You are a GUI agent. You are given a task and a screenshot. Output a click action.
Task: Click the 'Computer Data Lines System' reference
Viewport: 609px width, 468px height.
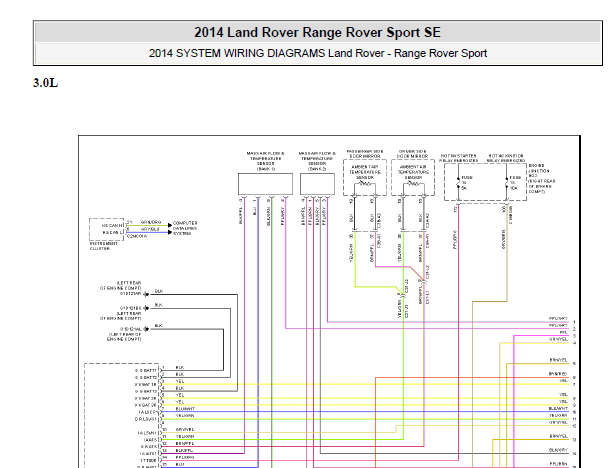[x=185, y=228]
